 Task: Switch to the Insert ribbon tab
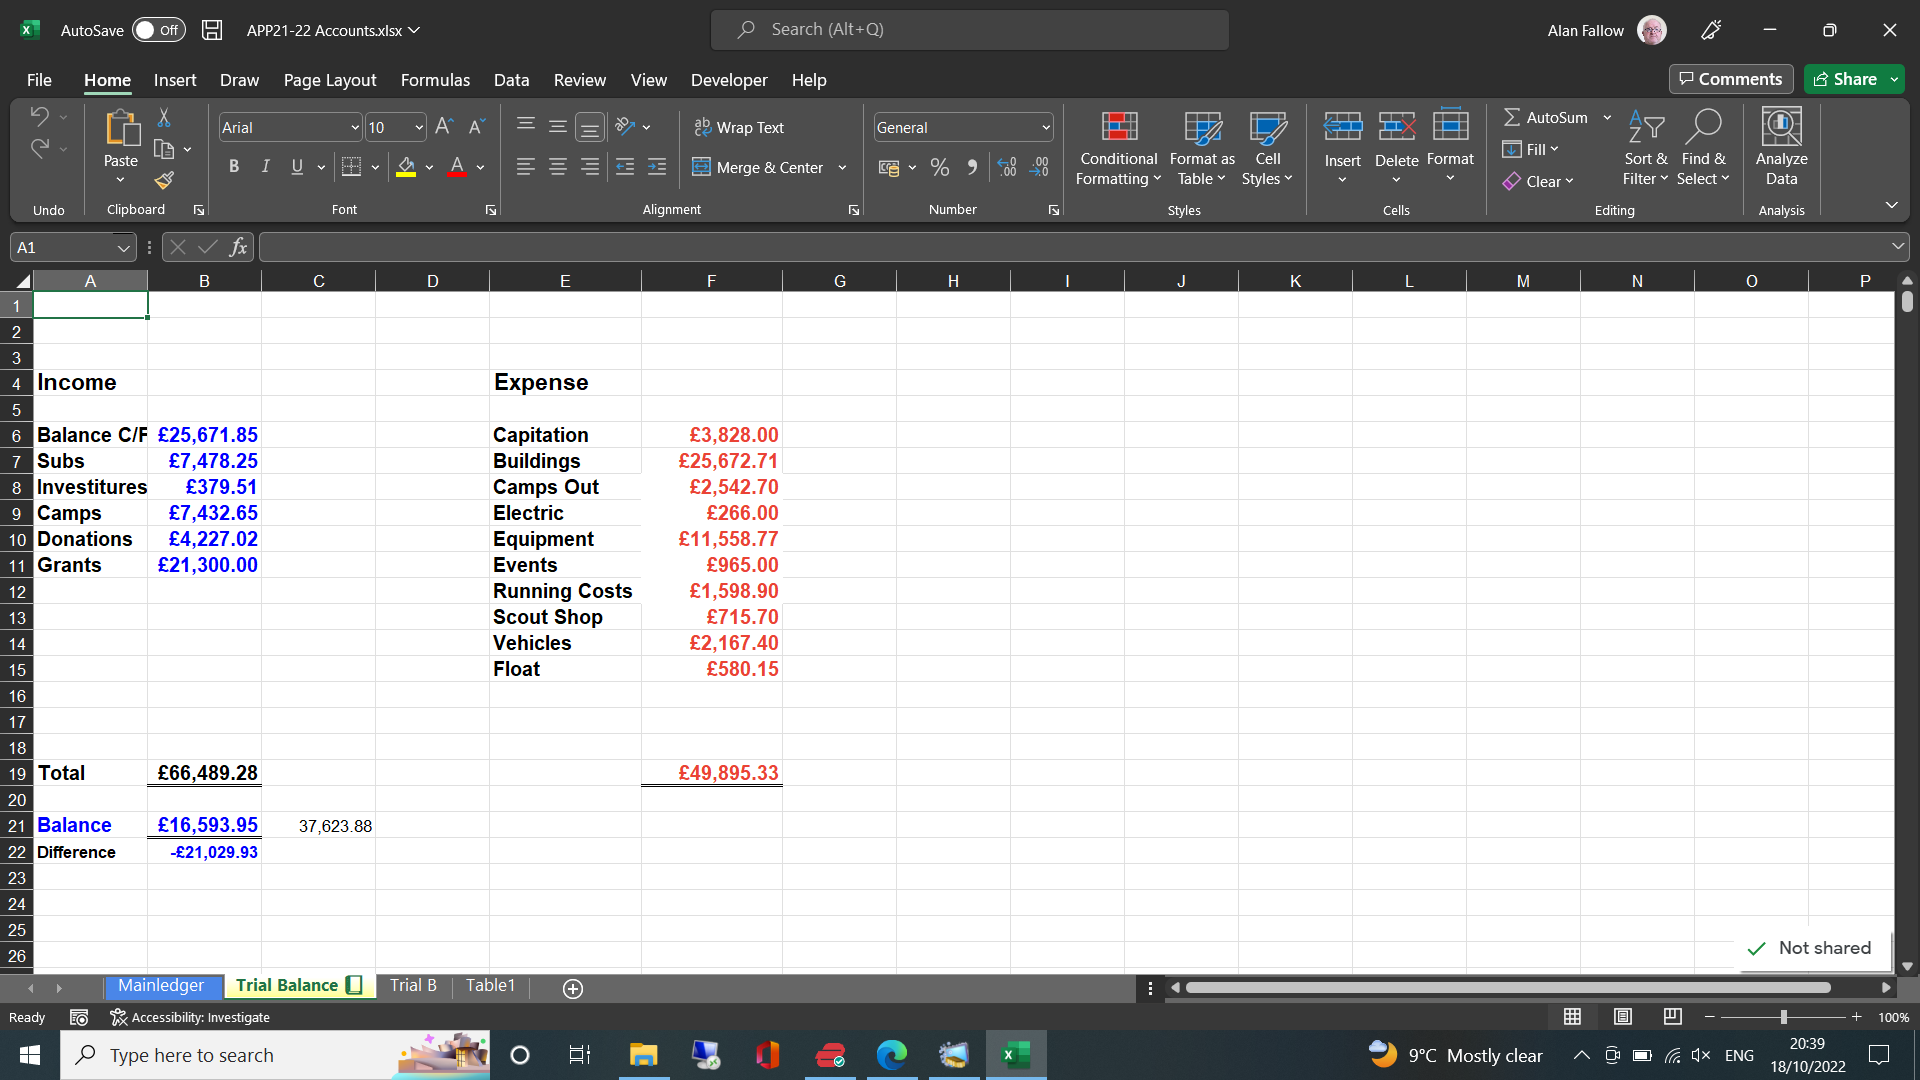[175, 80]
